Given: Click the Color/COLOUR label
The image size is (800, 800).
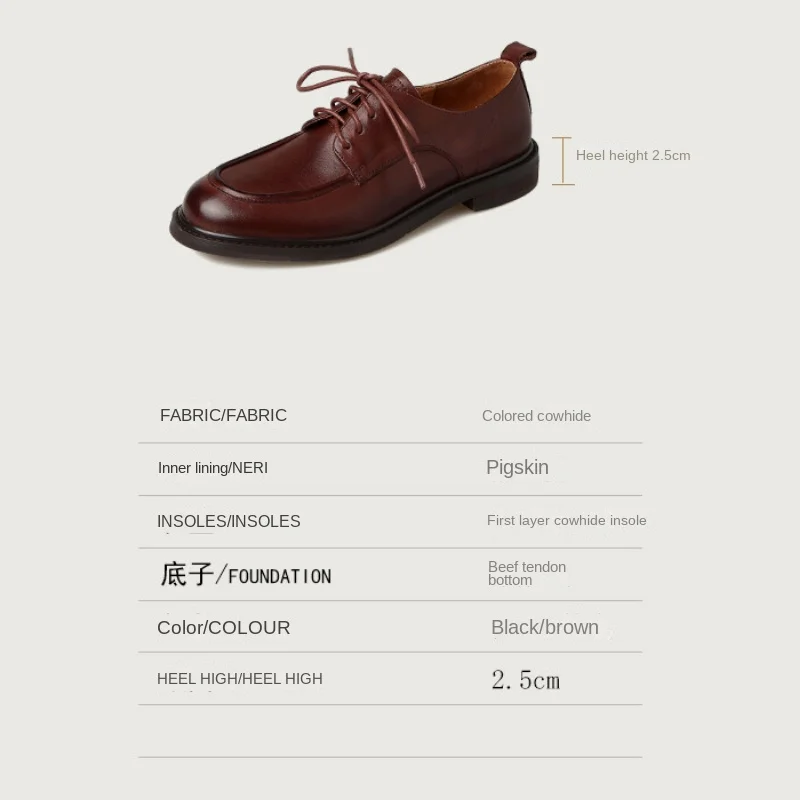Looking at the screenshot, I should coord(223,628).
